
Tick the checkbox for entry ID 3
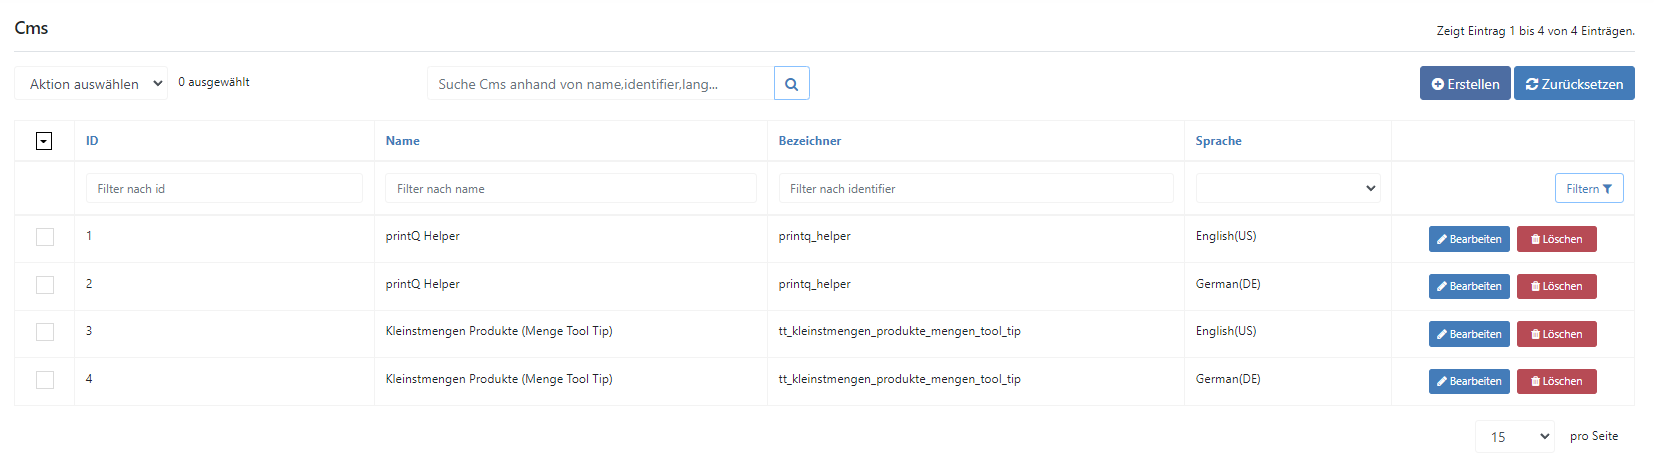(45, 332)
